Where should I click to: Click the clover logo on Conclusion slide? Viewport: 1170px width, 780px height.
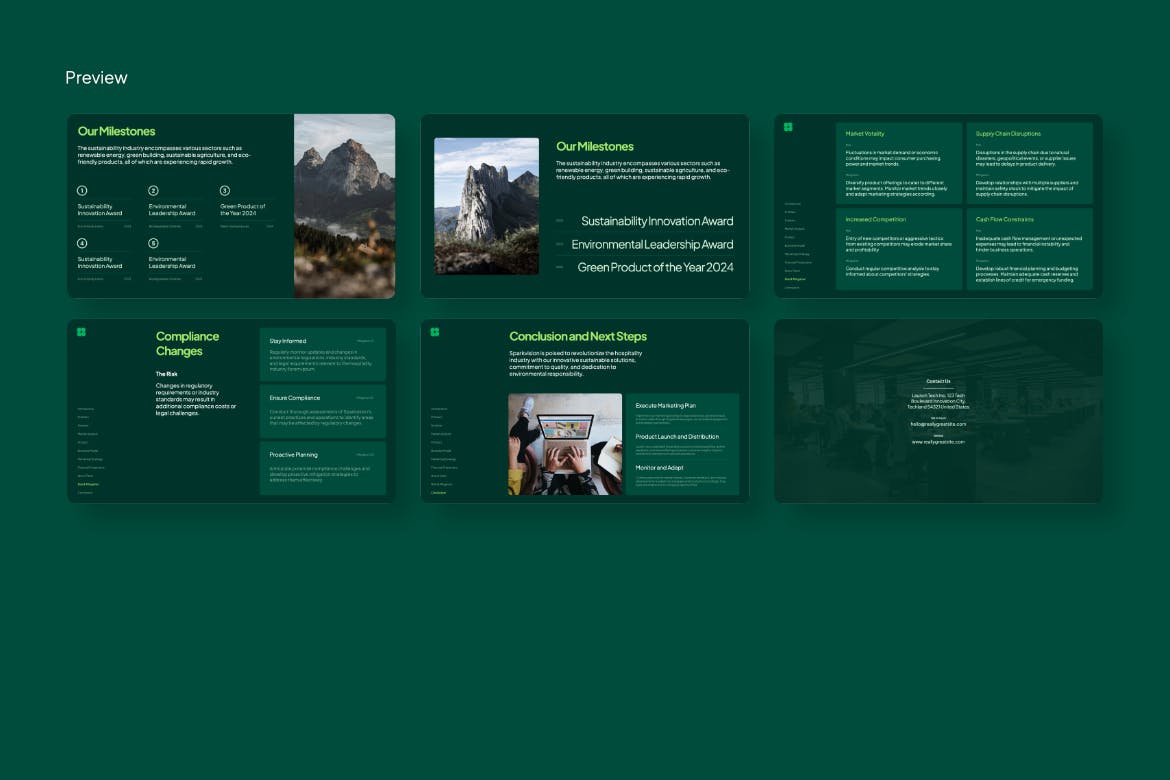435,332
